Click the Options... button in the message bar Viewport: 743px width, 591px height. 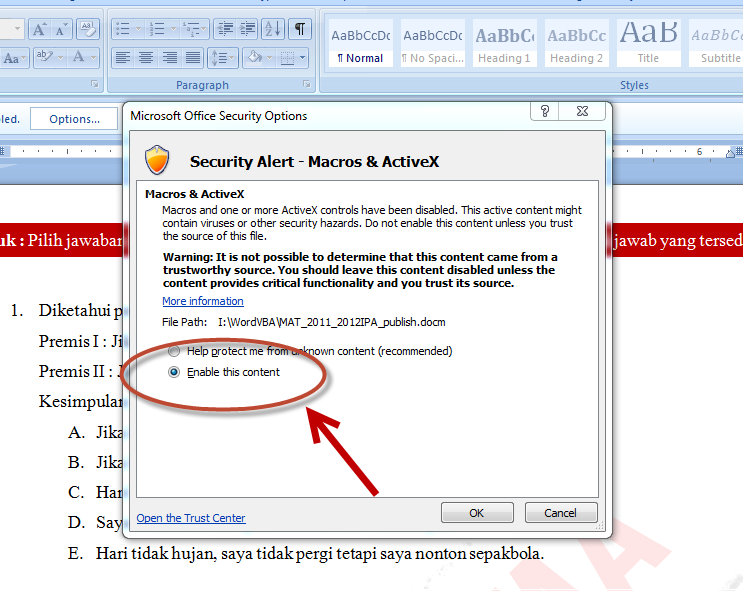[x=74, y=119]
